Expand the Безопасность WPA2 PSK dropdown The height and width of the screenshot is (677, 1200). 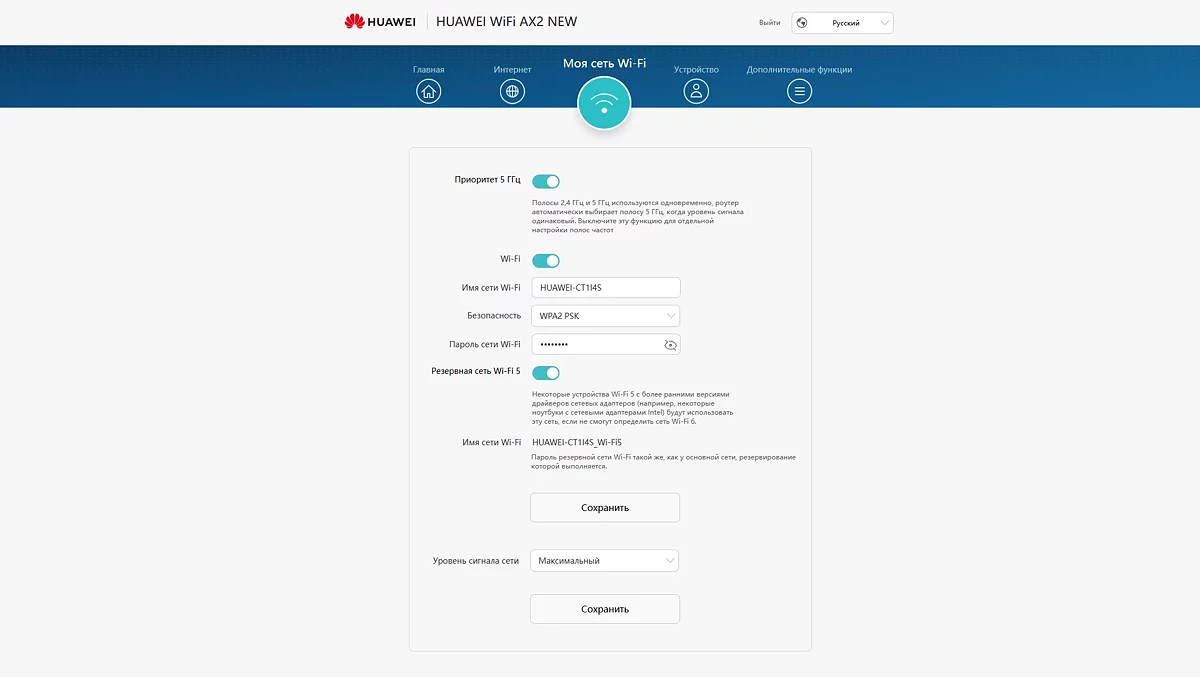[605, 316]
